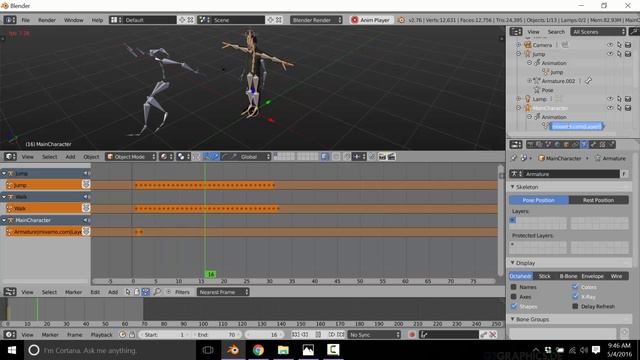Image resolution: width=640 pixels, height=360 pixels.
Task: Click the green frame 16 marker in NLA
Action: pos(210,274)
